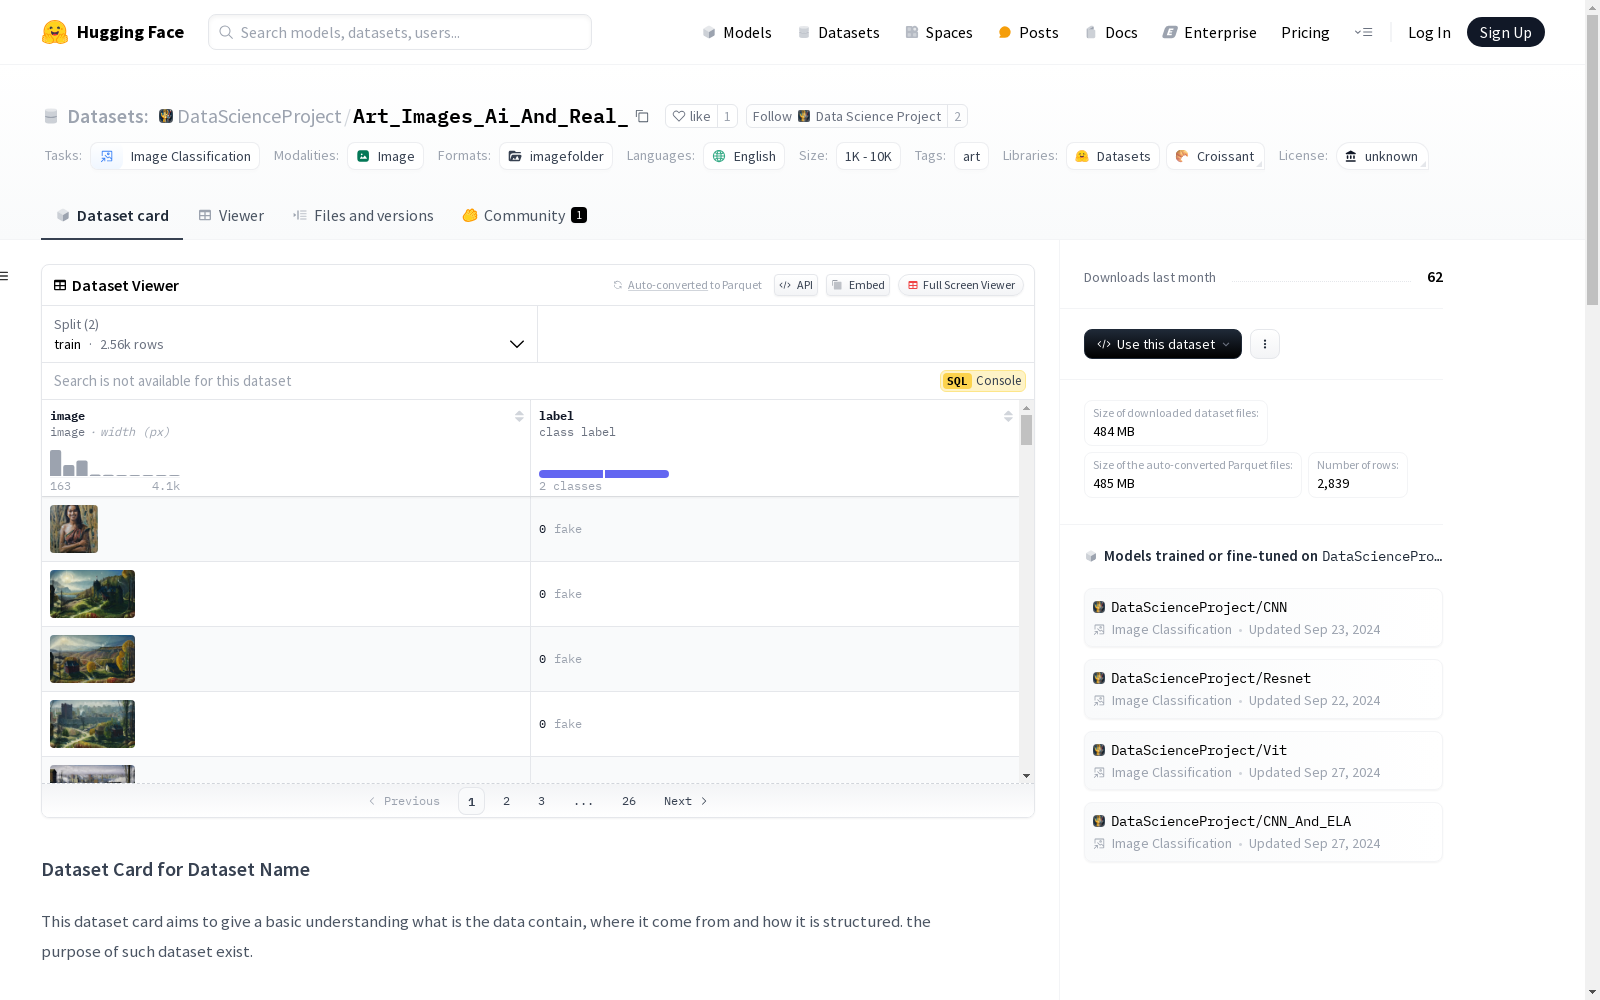Open the autumn valley thumbnail in third row
Screen dimensions: 1600x1000
92,659
